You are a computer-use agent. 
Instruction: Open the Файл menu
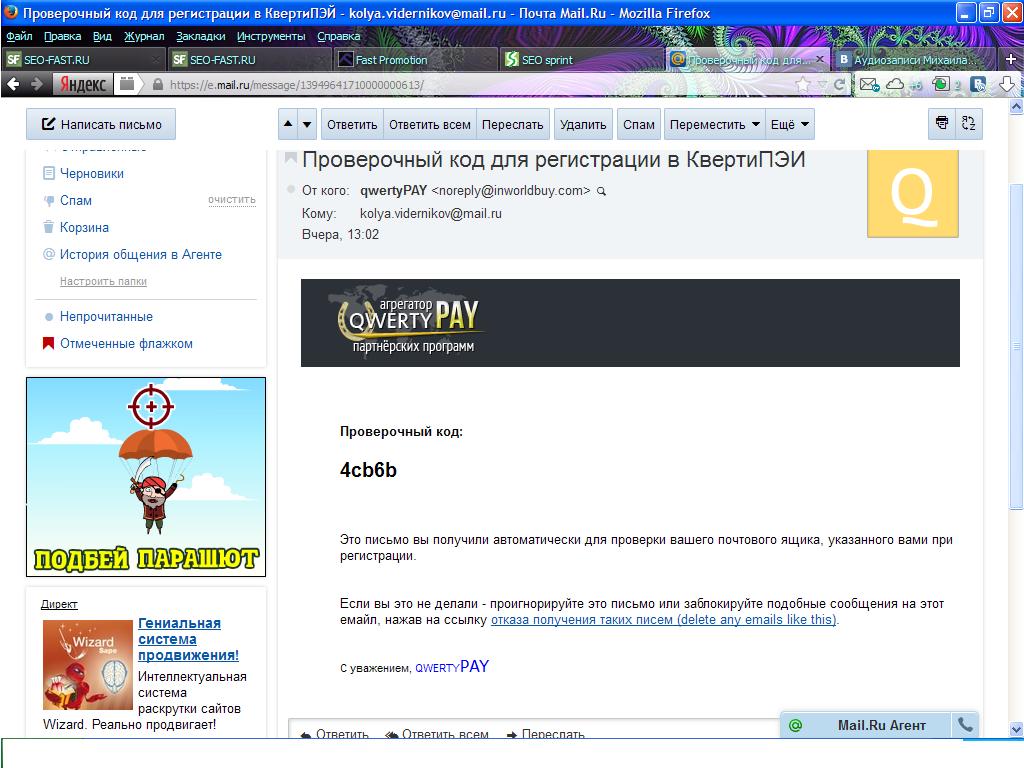click(x=19, y=36)
